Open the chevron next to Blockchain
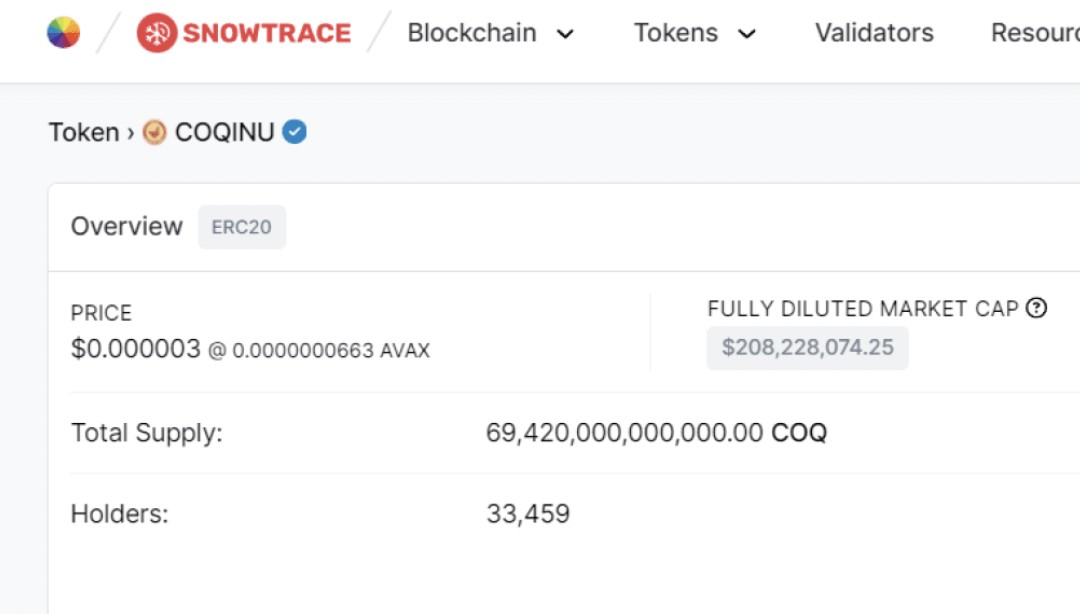 click(566, 34)
